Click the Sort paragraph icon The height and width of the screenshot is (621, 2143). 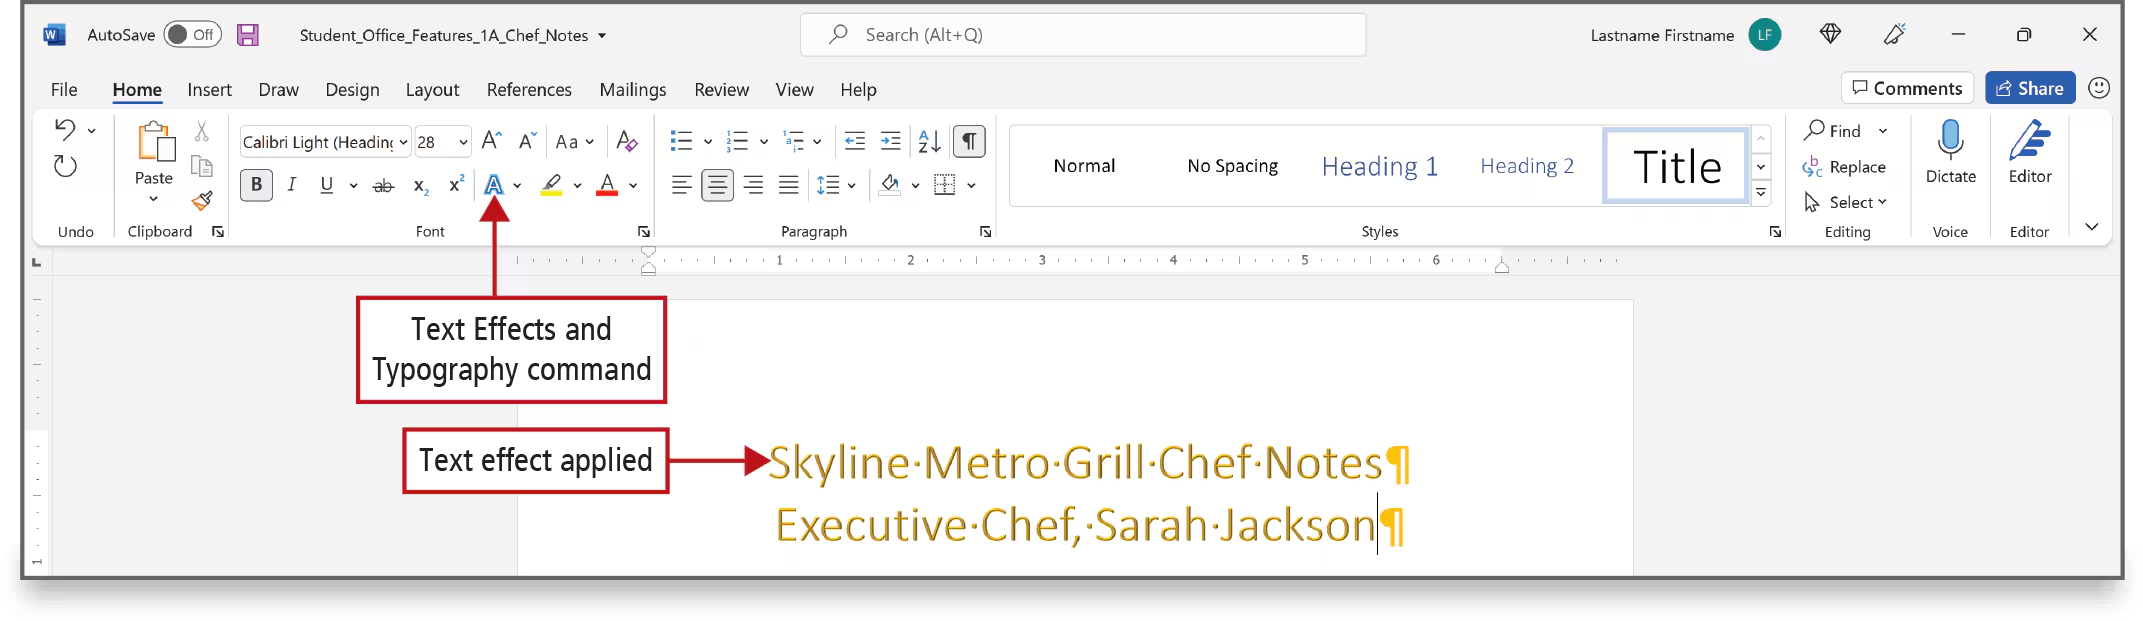(929, 141)
